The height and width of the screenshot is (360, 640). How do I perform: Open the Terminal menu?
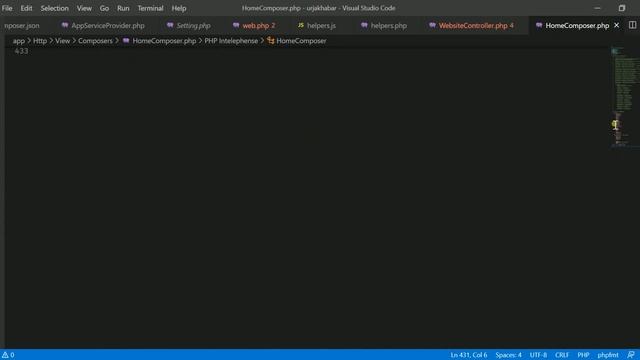click(150, 8)
